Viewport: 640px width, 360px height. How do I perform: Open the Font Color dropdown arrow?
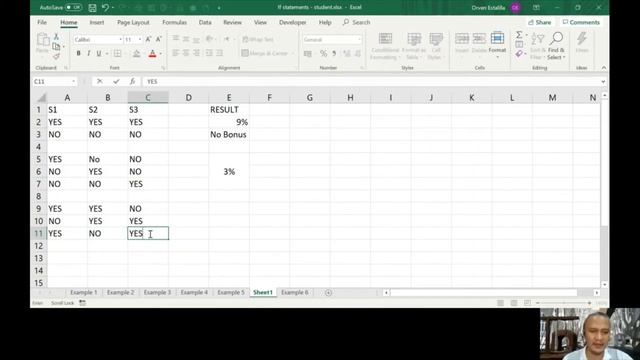point(161,53)
